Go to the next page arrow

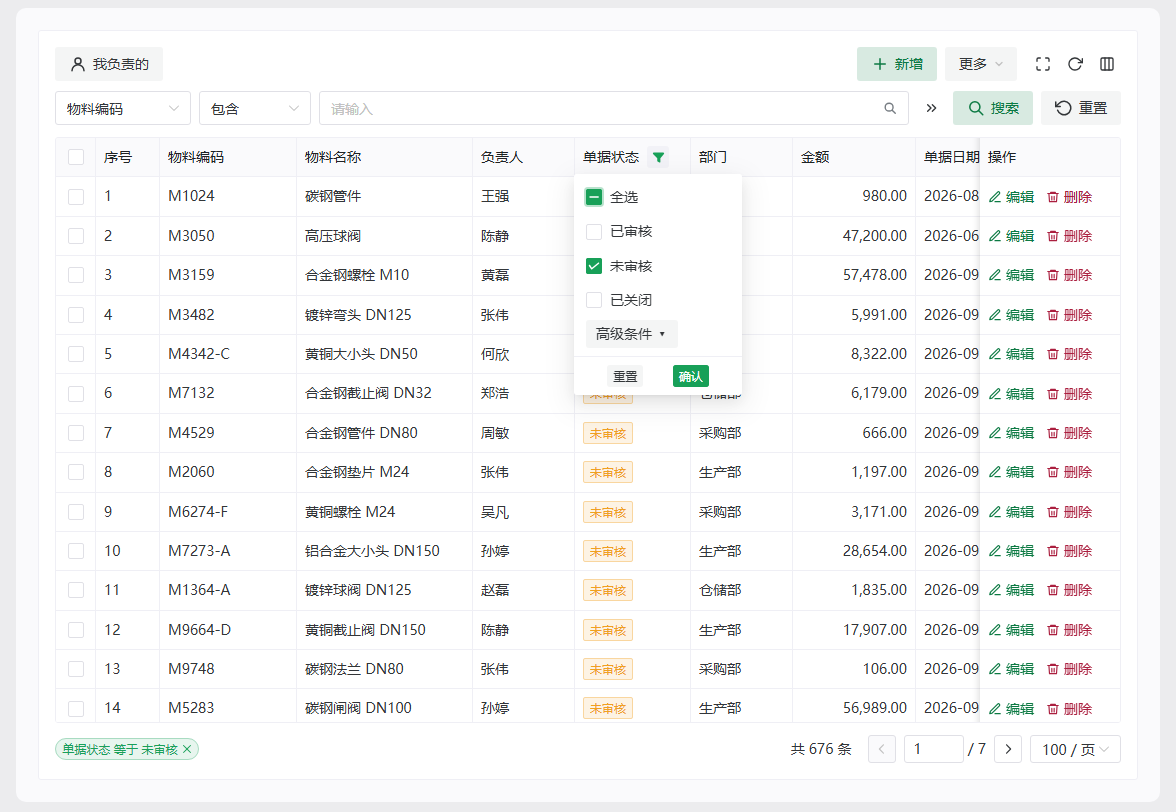(x=1008, y=749)
